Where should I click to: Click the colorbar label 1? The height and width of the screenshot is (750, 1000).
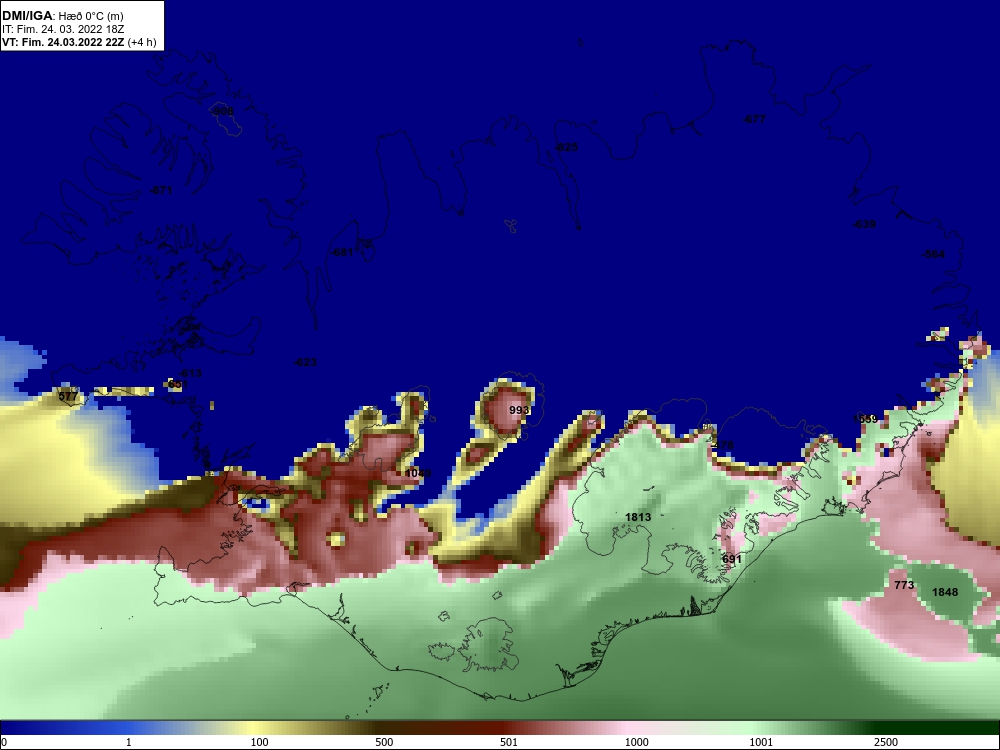click(129, 742)
